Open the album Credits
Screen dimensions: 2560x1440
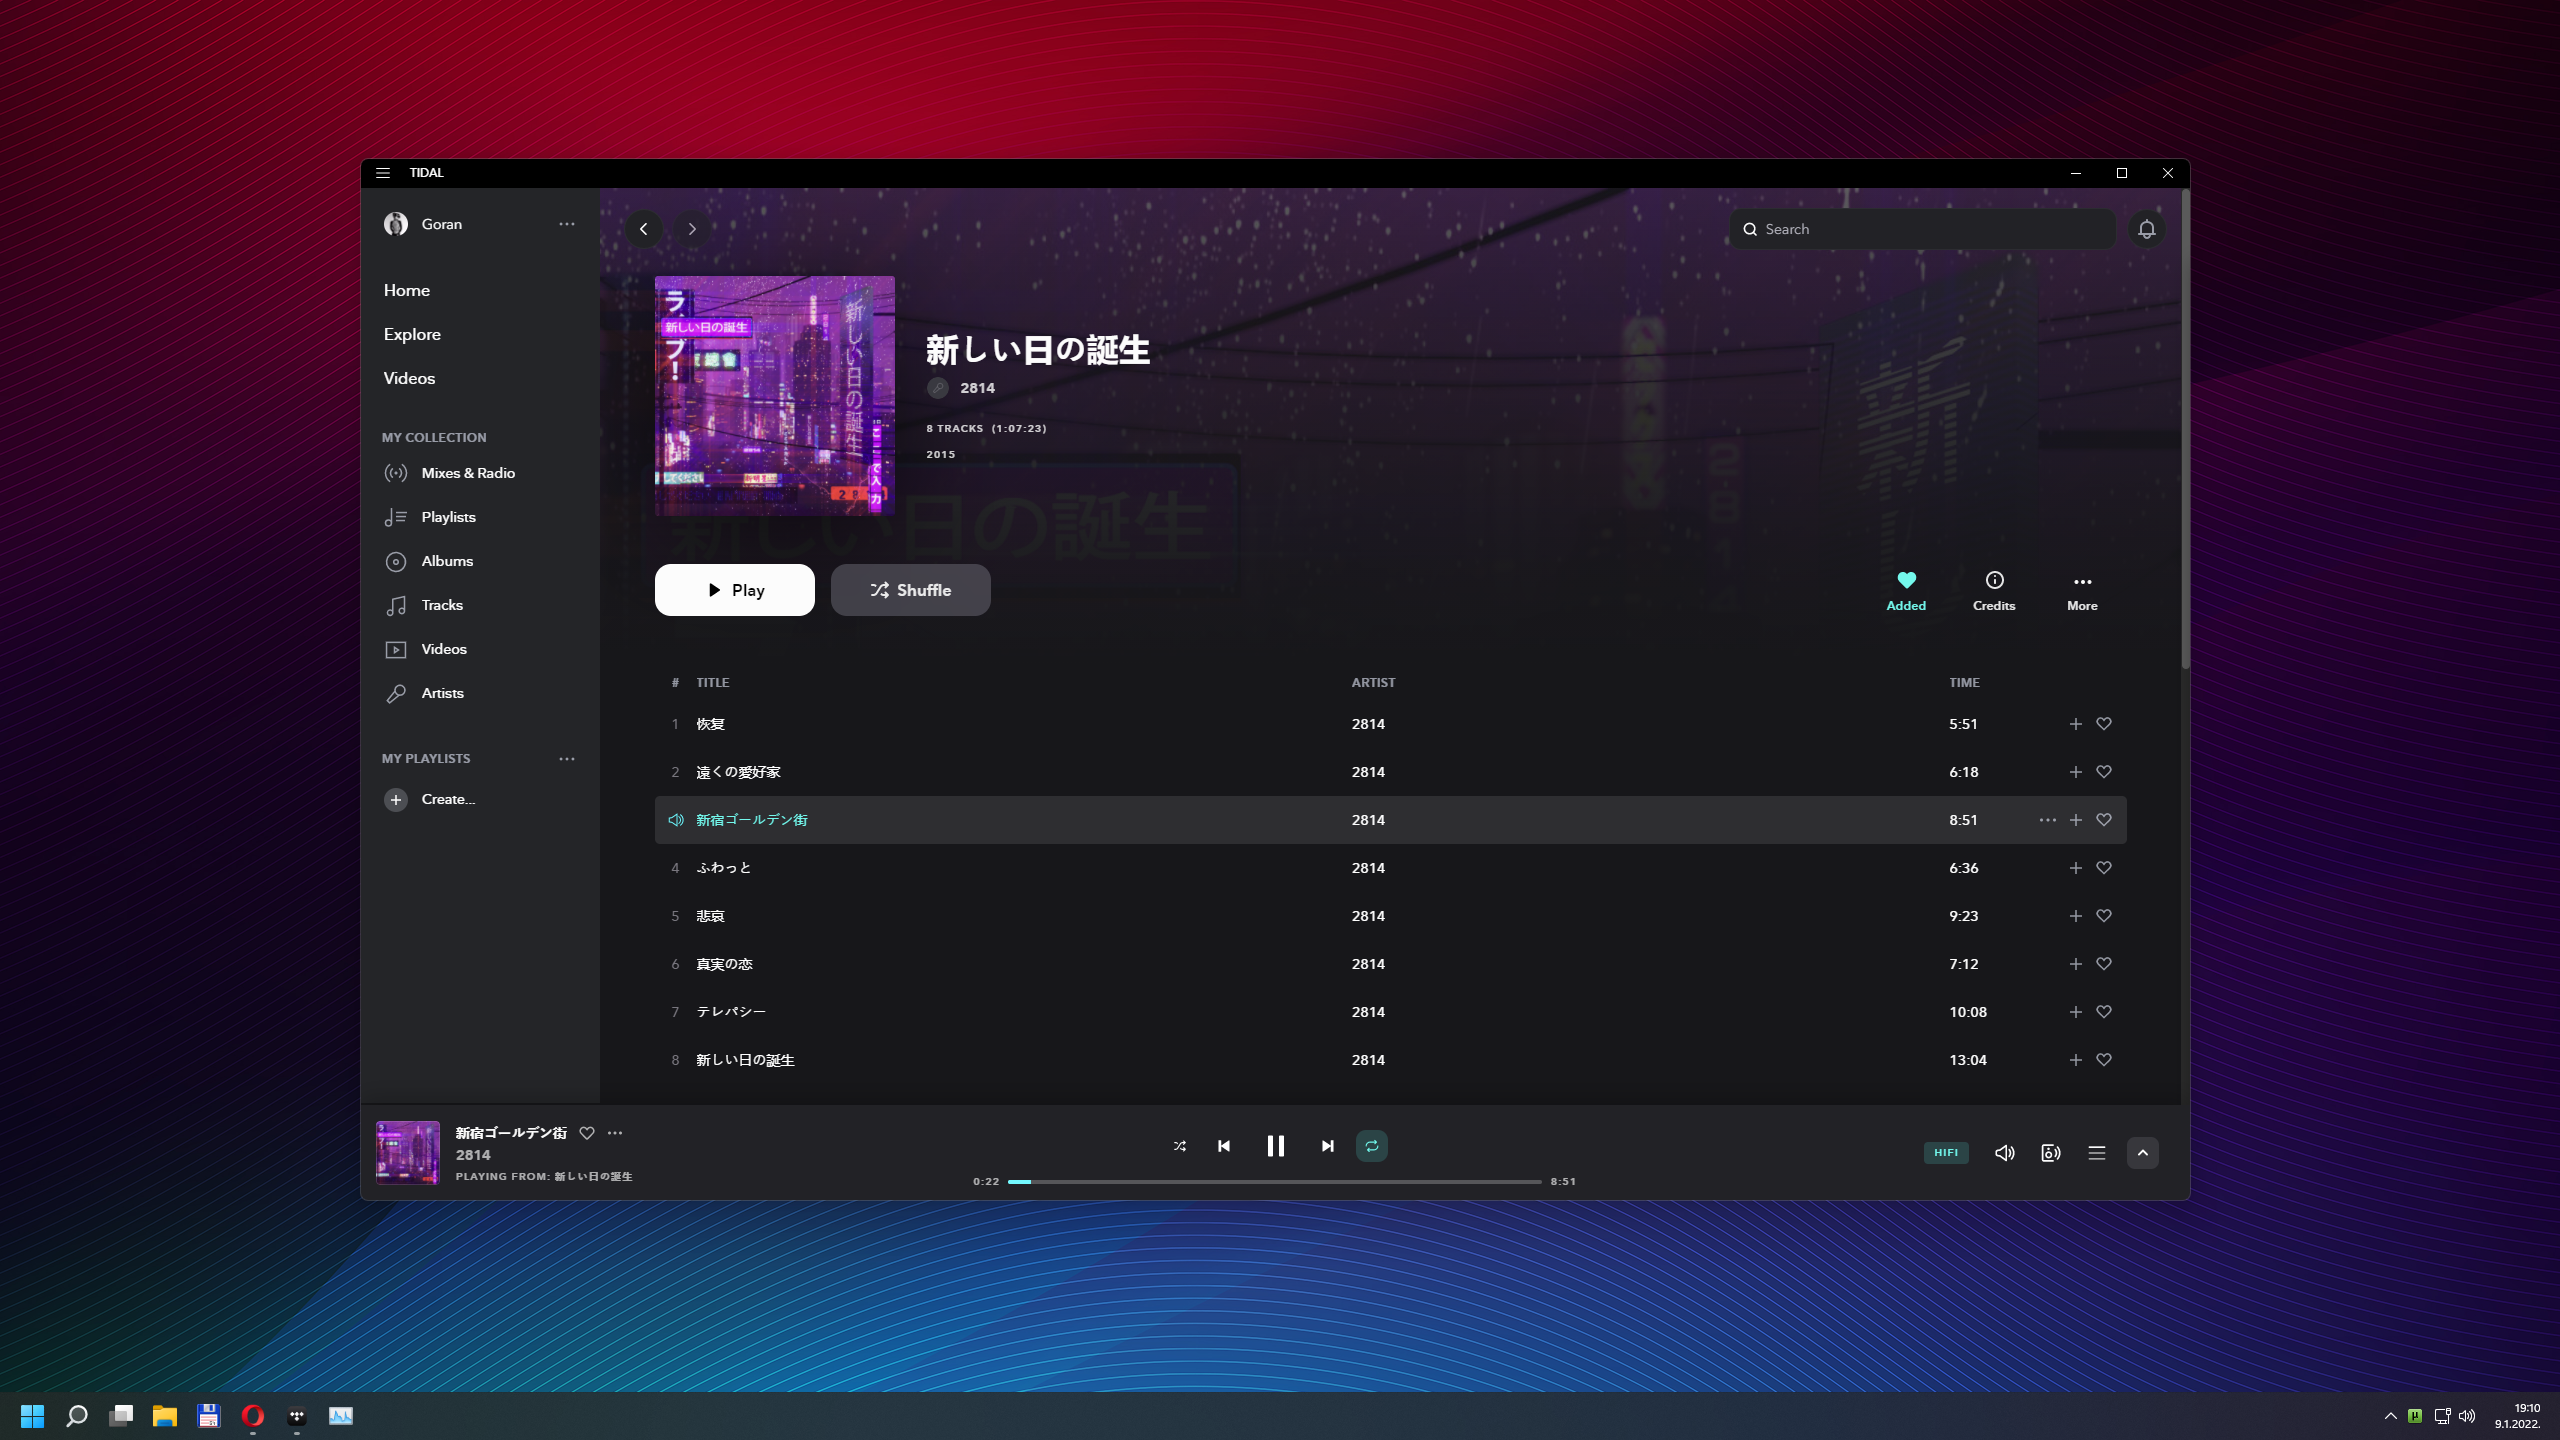coord(1994,591)
